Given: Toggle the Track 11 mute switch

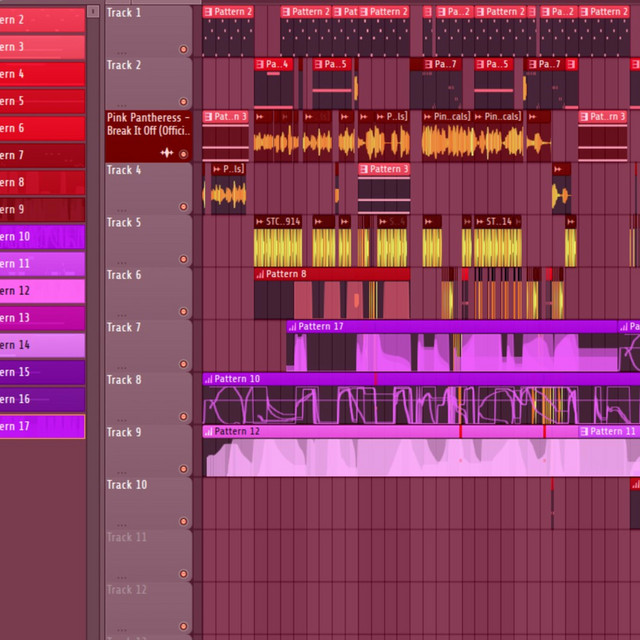Looking at the screenshot, I should [x=184, y=573].
